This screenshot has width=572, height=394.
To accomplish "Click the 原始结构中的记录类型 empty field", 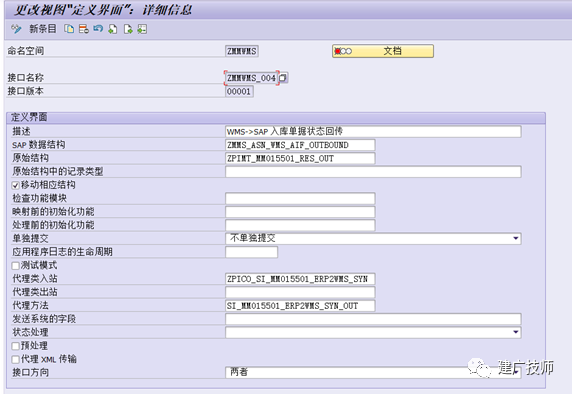I will coord(373,172).
